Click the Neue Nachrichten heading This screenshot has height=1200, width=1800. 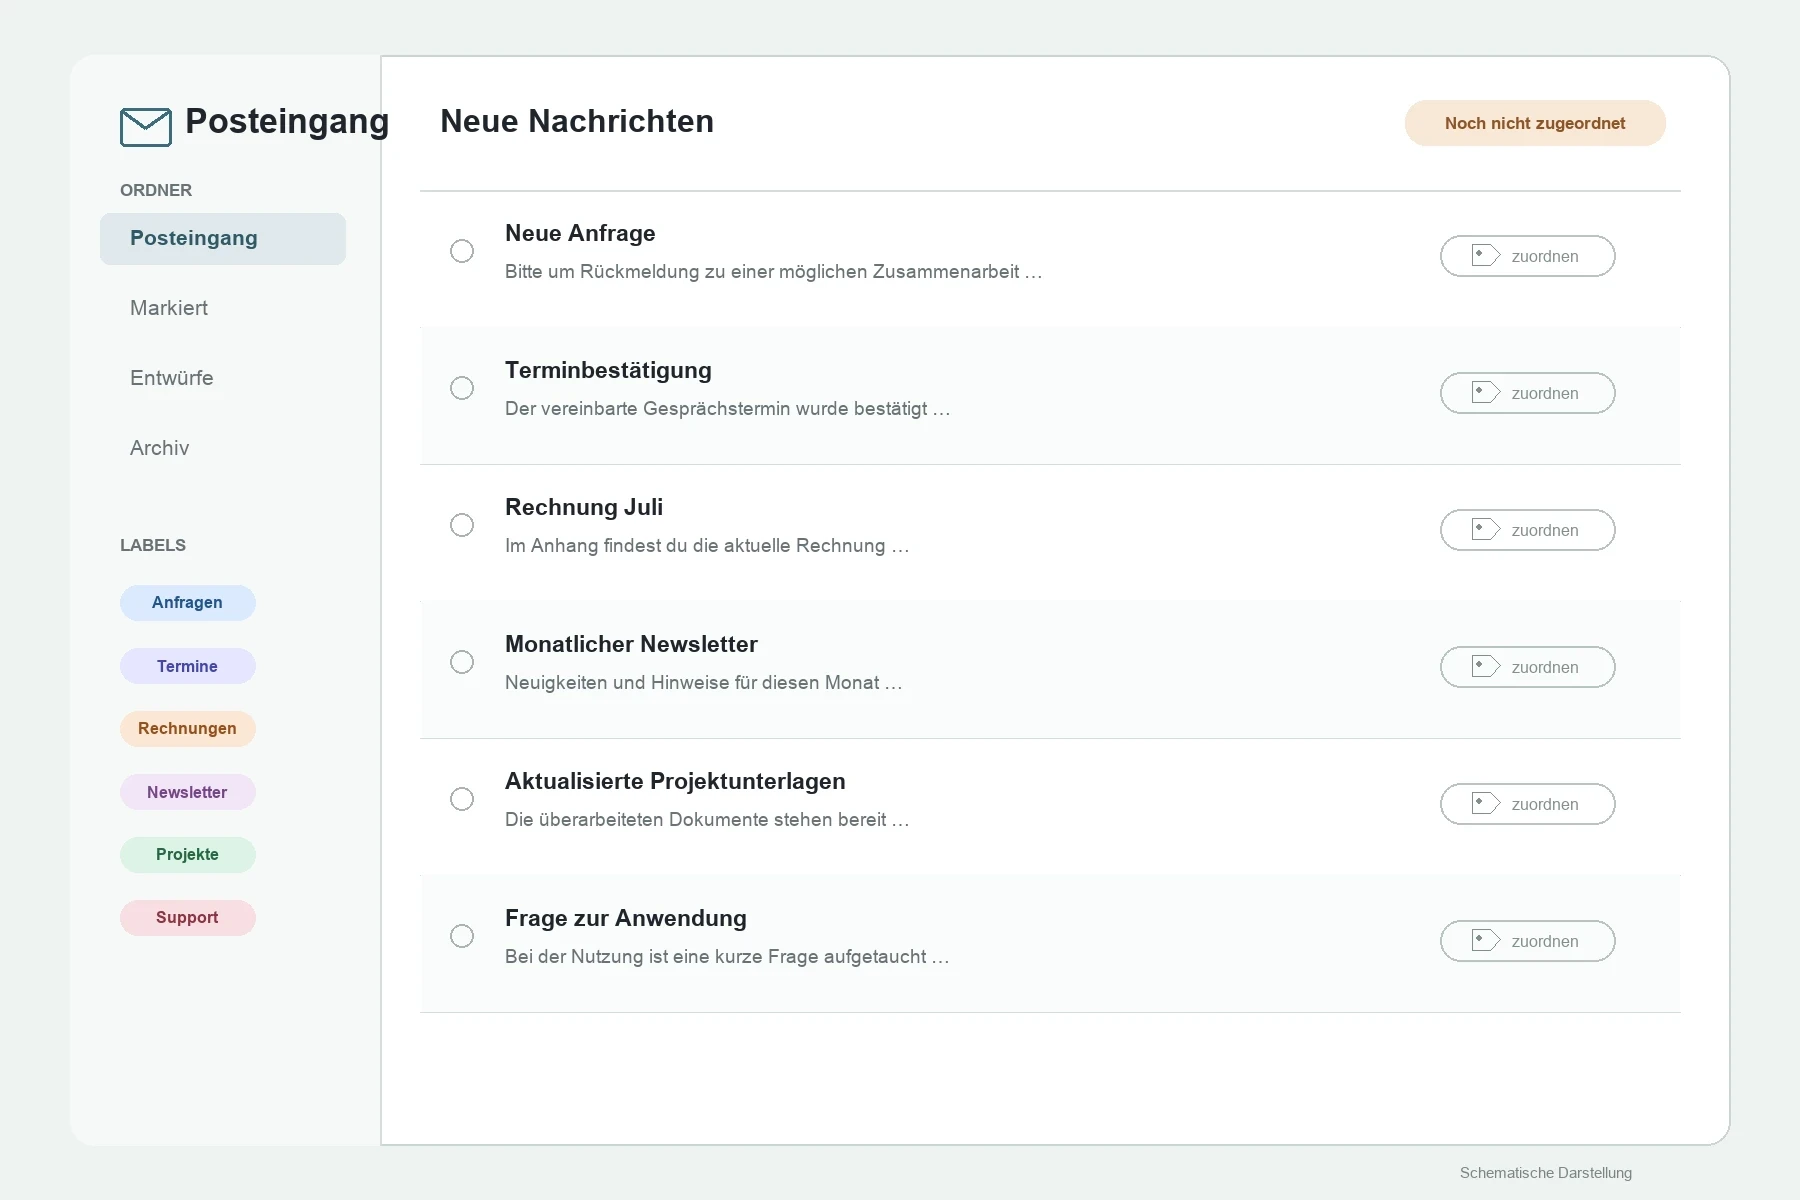(577, 121)
